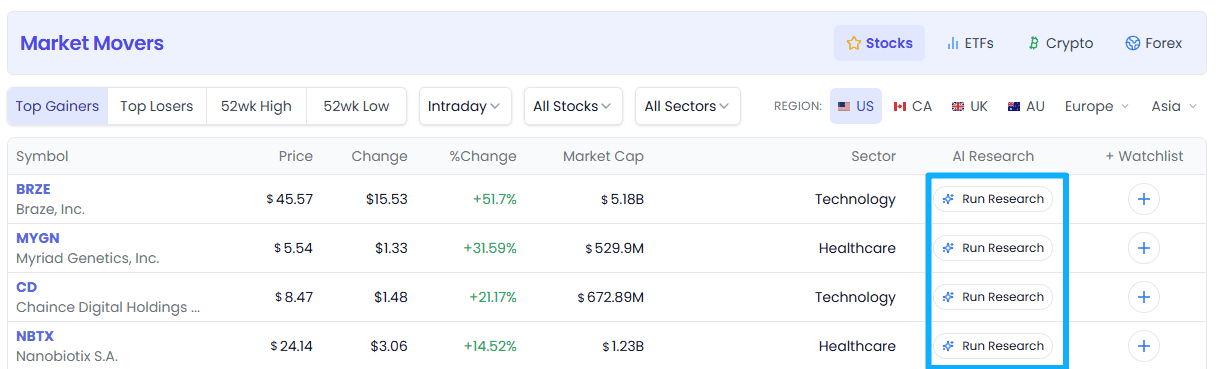Open the BRZE ticker link
This screenshot has width=1218, height=369.
[x=33, y=189]
